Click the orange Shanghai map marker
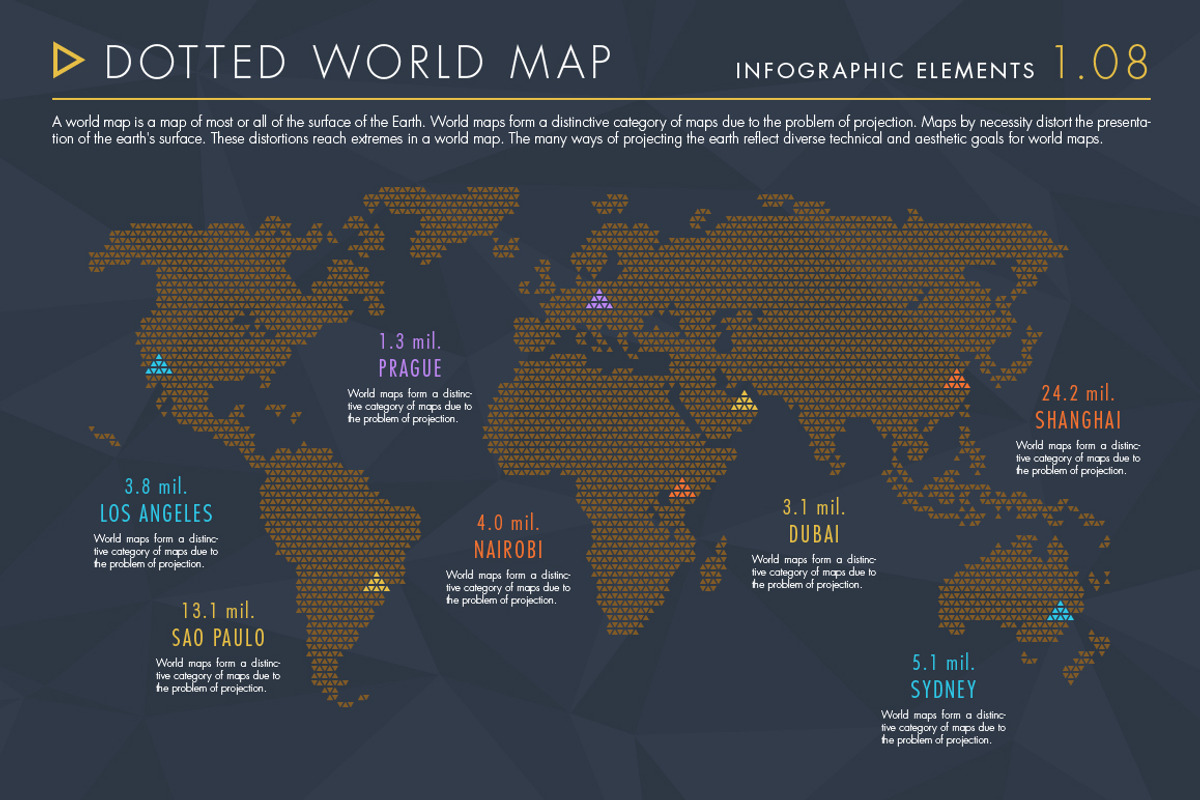The image size is (1200, 800). pos(956,377)
